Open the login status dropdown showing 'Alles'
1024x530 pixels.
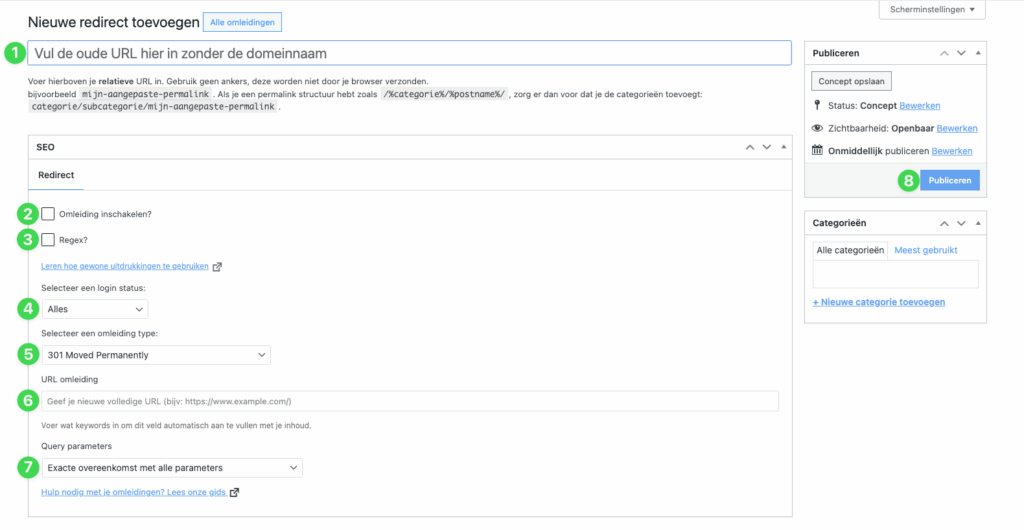(94, 310)
